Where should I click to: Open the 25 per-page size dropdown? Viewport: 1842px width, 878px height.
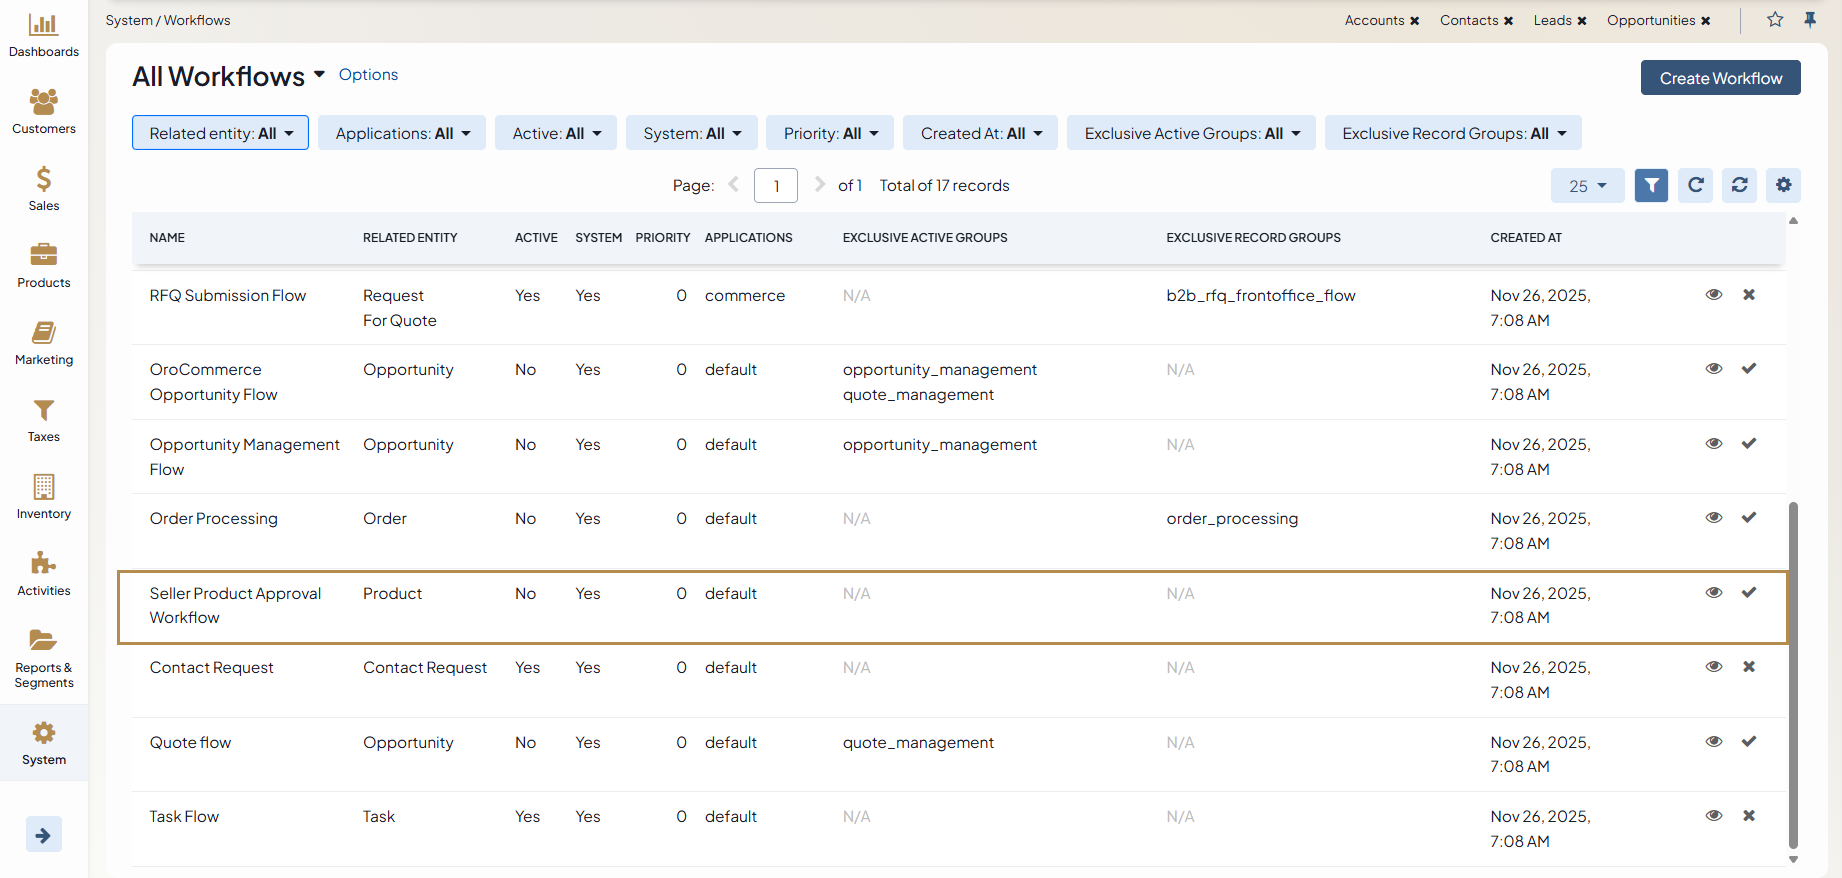click(1587, 186)
